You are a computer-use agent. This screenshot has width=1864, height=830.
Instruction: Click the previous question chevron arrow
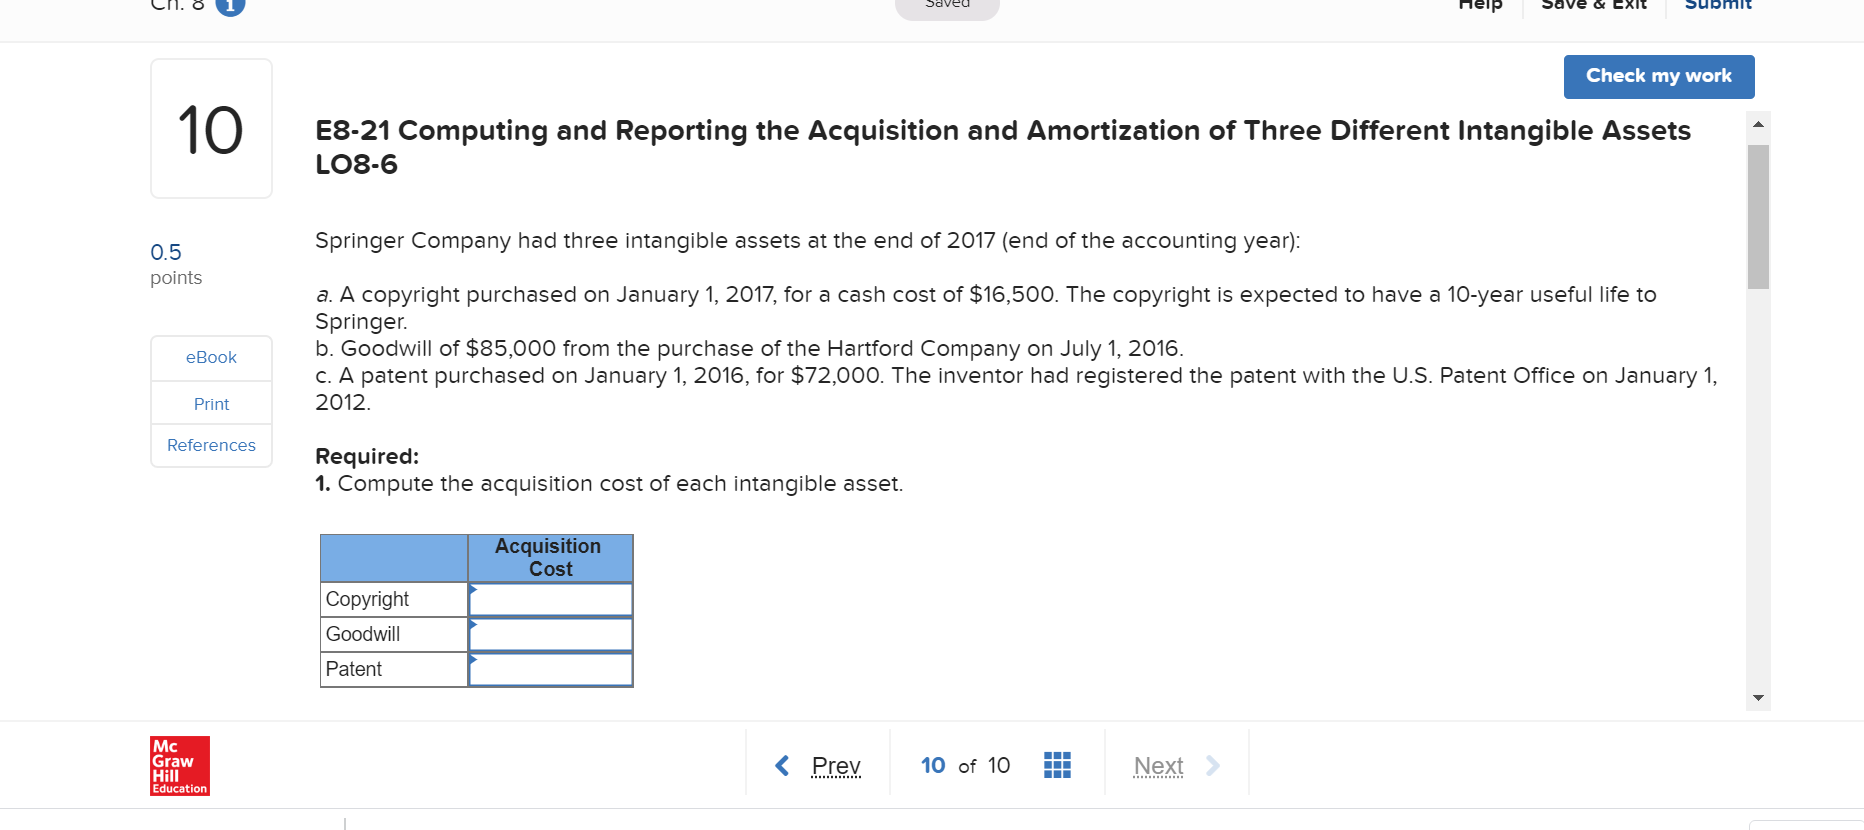coord(782,766)
